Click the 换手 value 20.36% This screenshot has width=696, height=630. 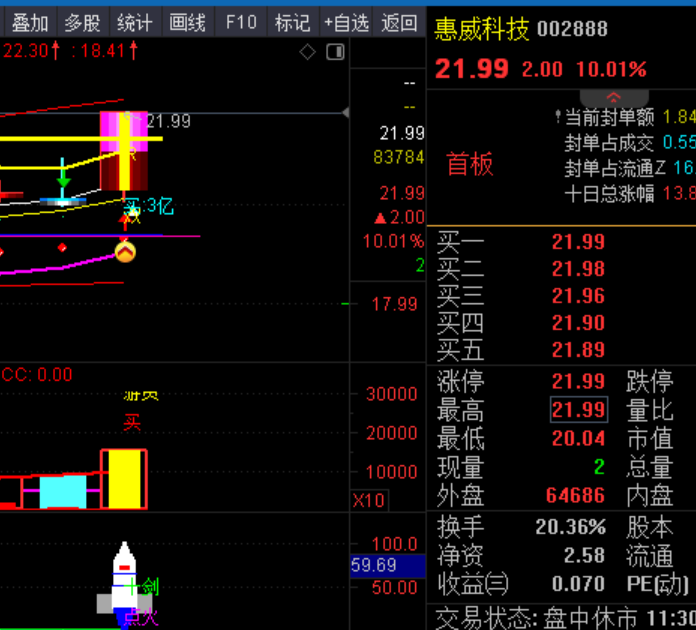570,527
